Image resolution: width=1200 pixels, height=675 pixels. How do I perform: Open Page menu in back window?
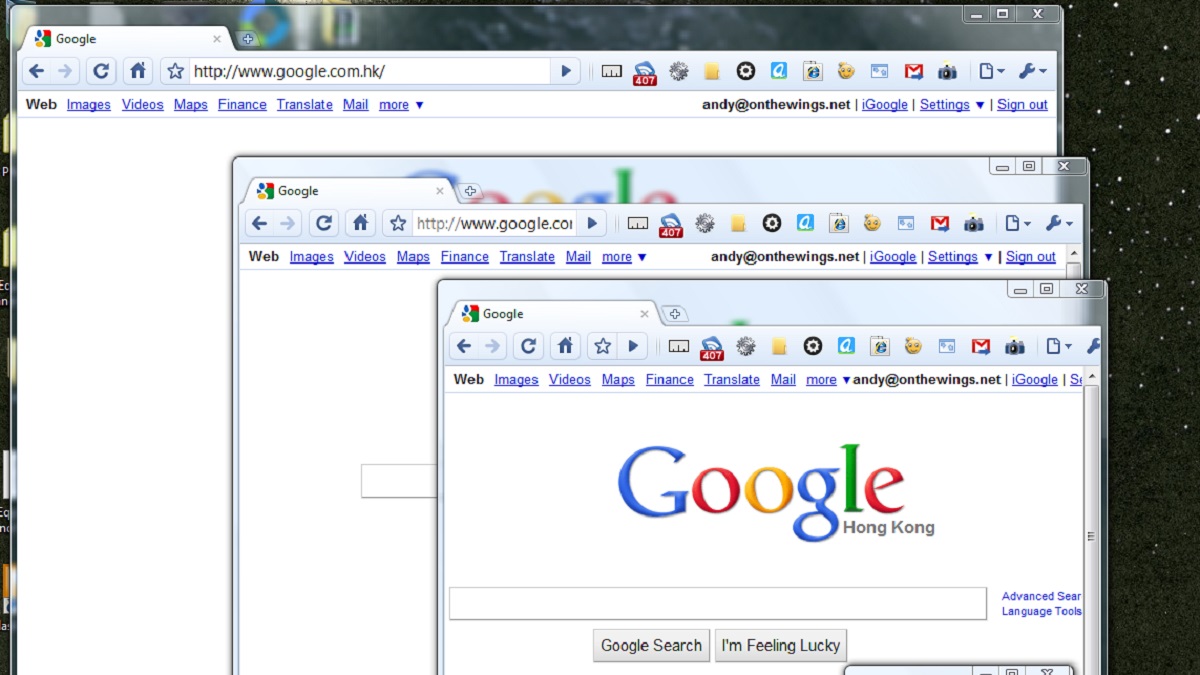click(x=991, y=71)
